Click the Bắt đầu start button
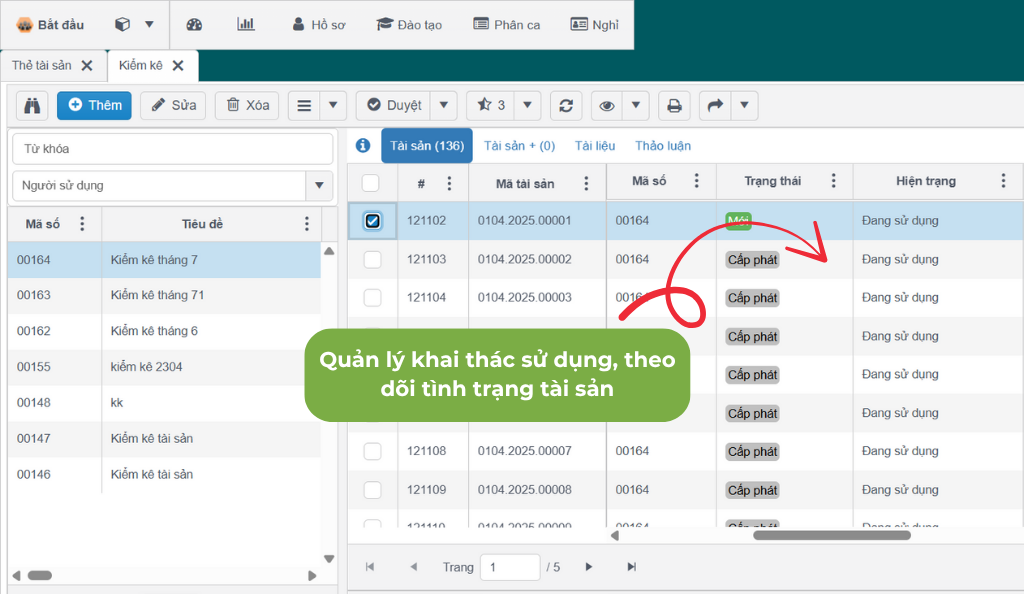The height and width of the screenshot is (594, 1024). click(50, 25)
